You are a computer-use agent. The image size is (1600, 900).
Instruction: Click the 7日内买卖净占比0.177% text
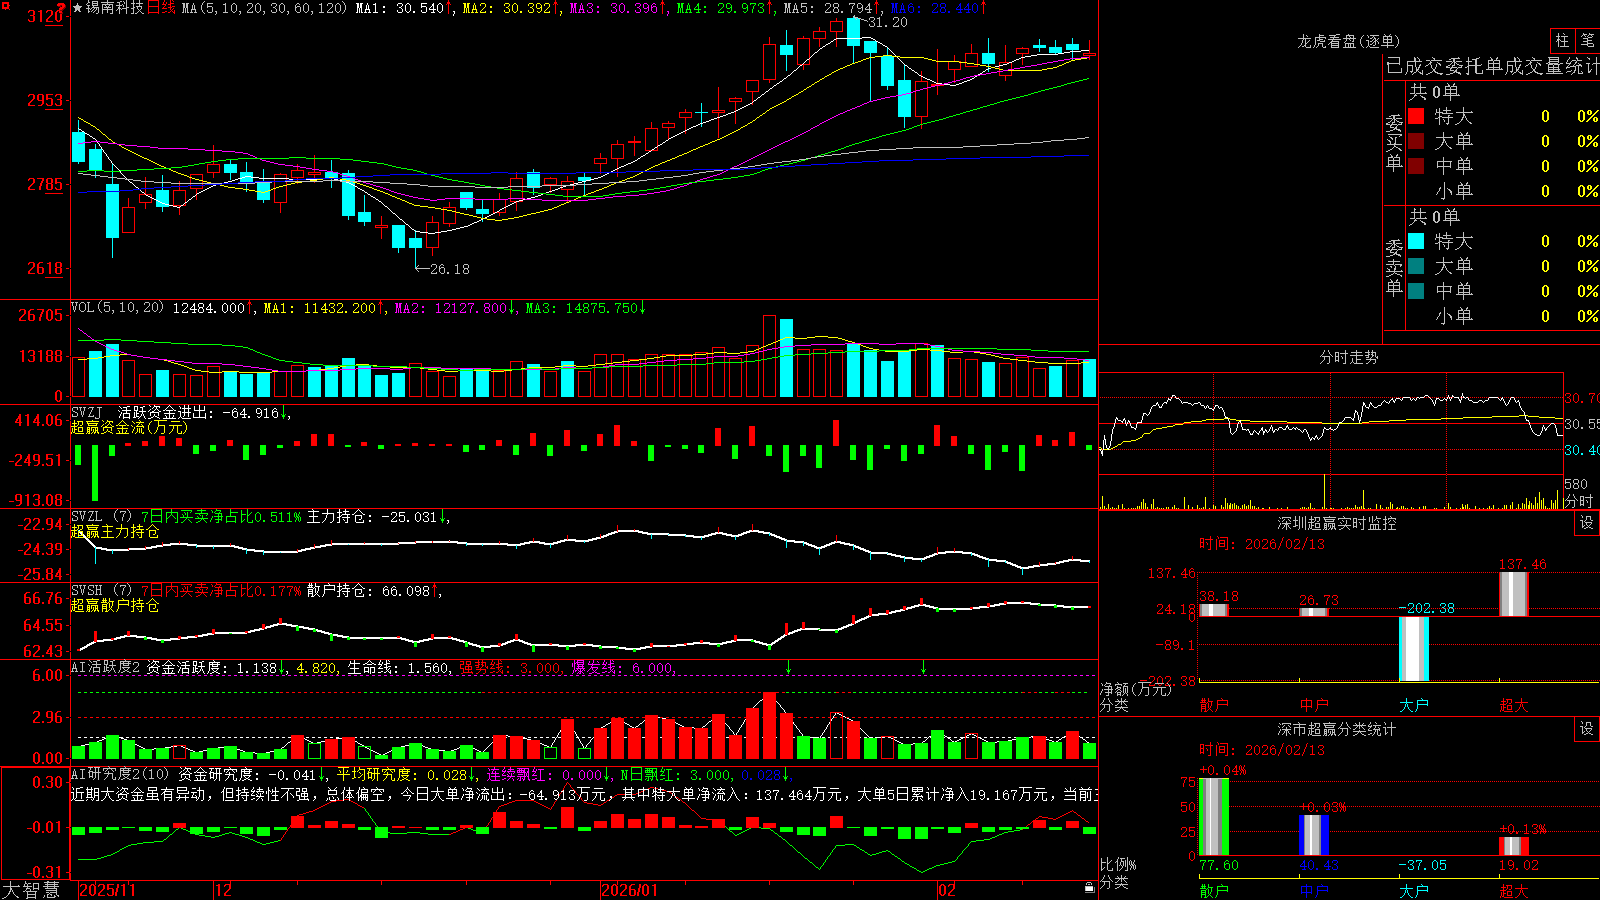(221, 591)
